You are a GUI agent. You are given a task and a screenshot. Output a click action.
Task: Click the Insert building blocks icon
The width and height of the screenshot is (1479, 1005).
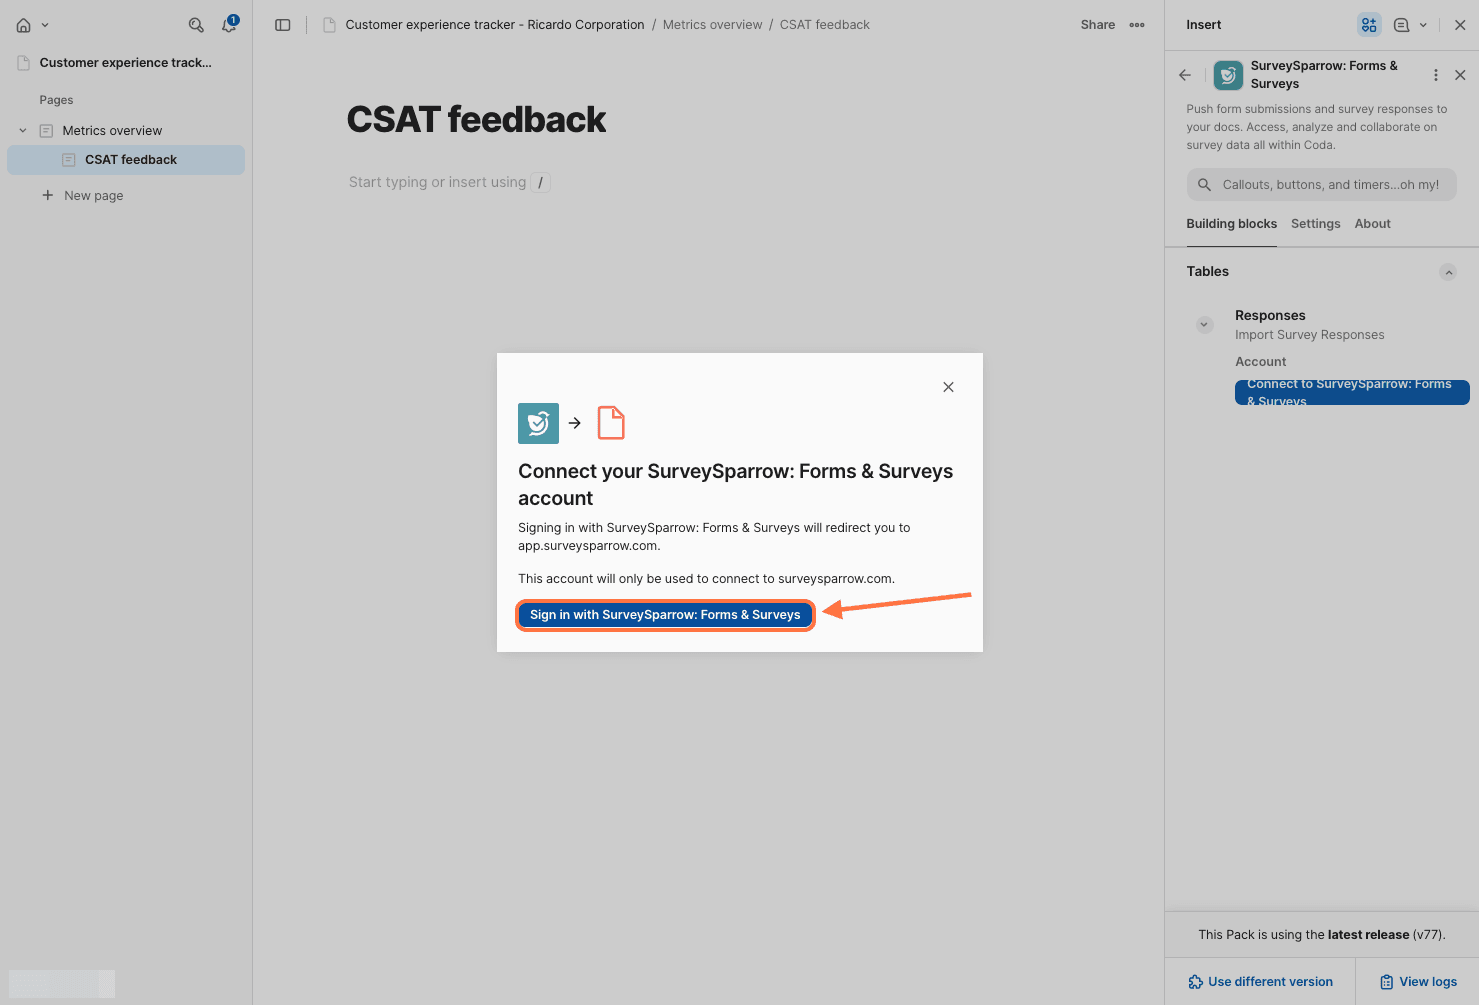point(1369,25)
